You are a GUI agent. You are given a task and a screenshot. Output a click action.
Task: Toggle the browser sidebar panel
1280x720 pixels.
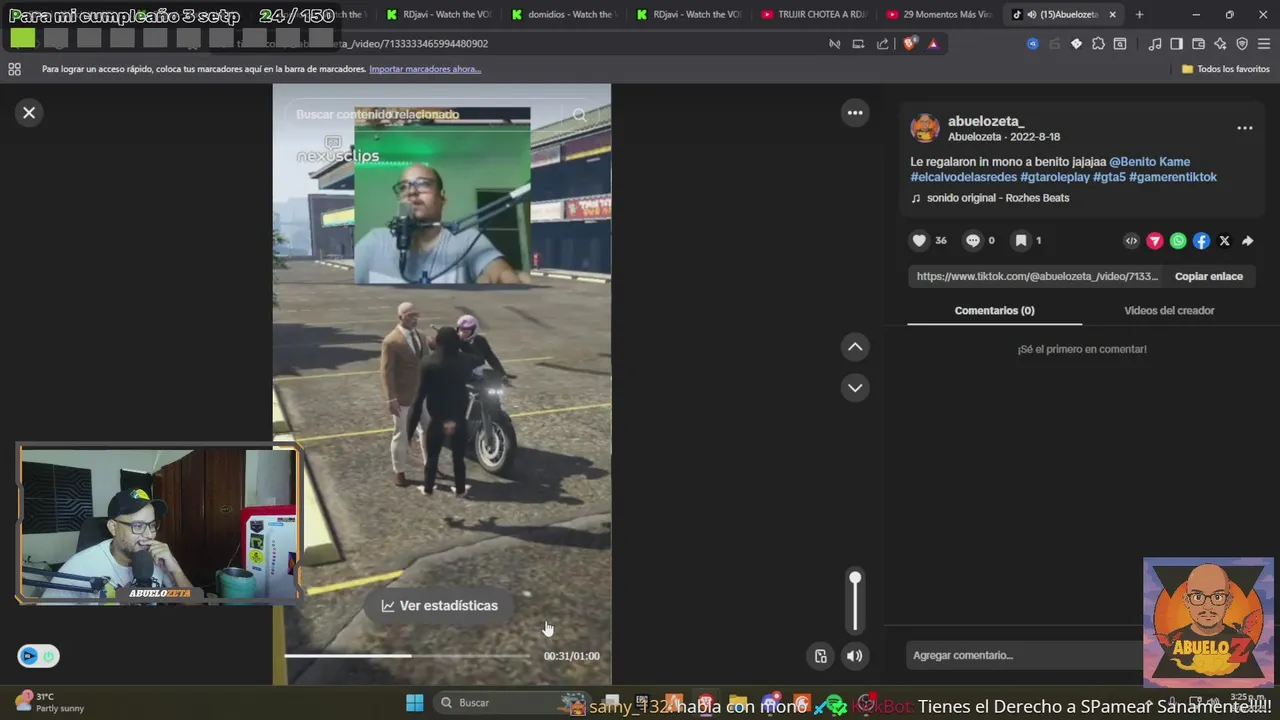1176,44
